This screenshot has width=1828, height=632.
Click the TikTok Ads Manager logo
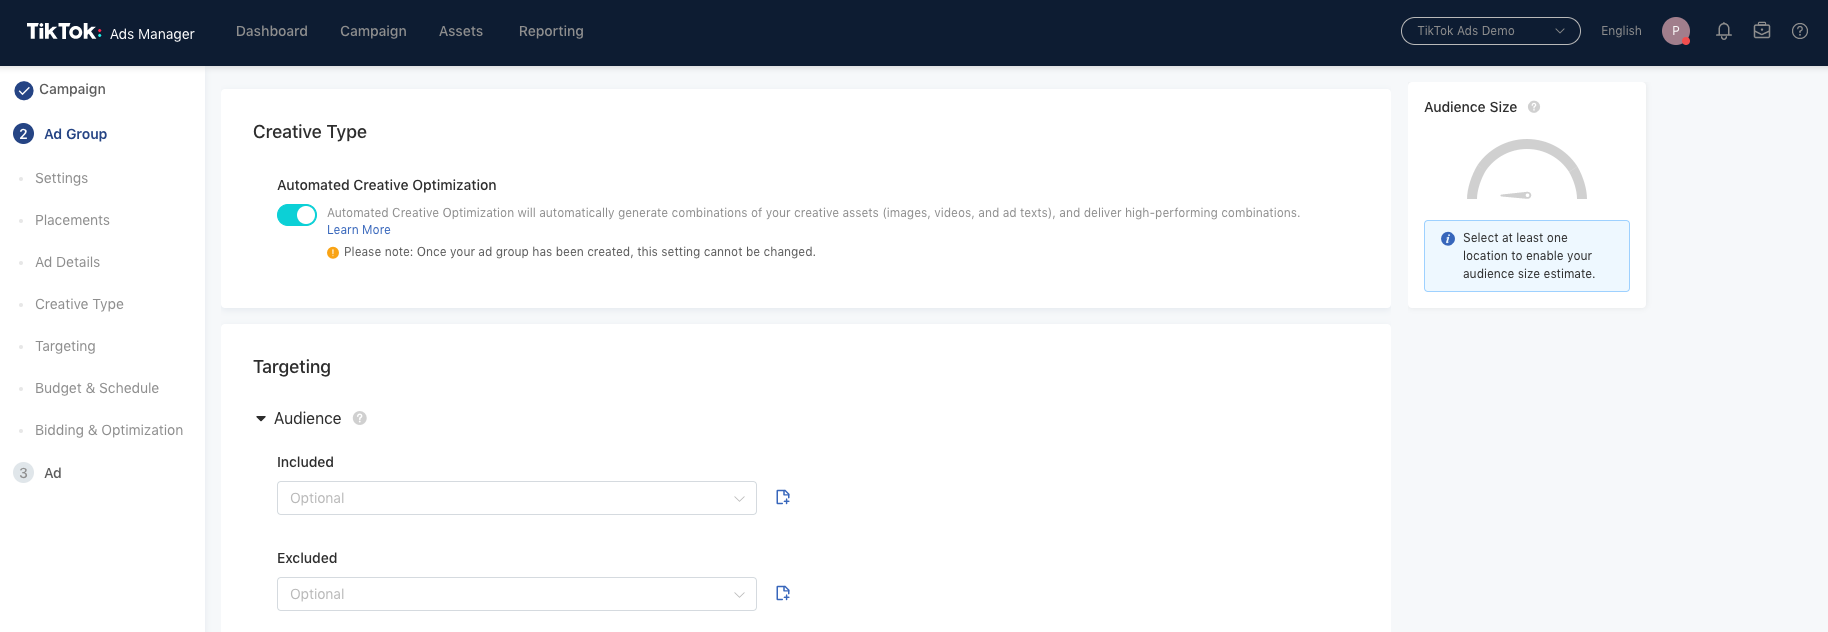(x=110, y=32)
